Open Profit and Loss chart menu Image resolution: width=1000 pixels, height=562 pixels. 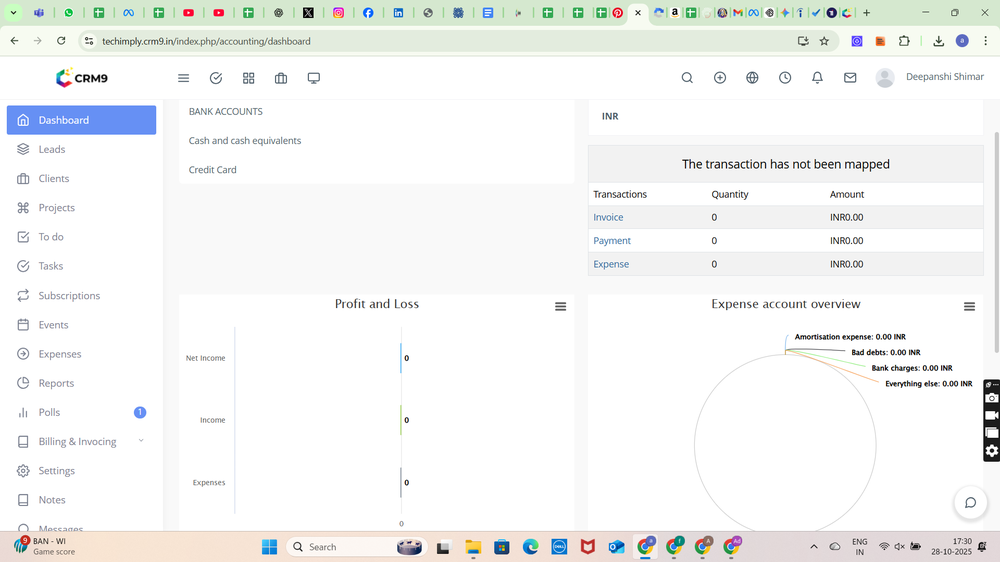pyautogui.click(x=561, y=307)
